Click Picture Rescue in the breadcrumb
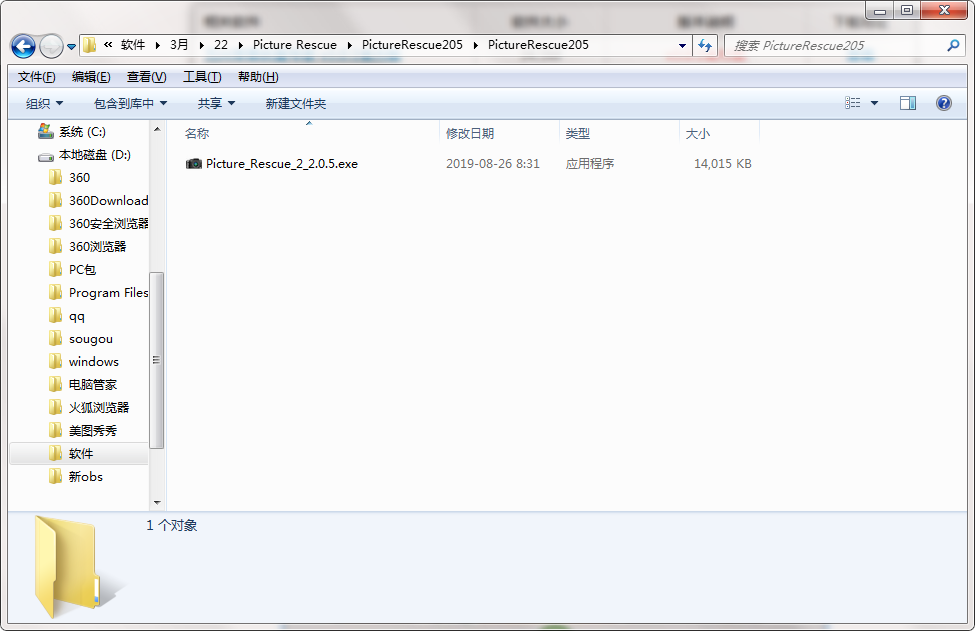975x631 pixels. 295,45
